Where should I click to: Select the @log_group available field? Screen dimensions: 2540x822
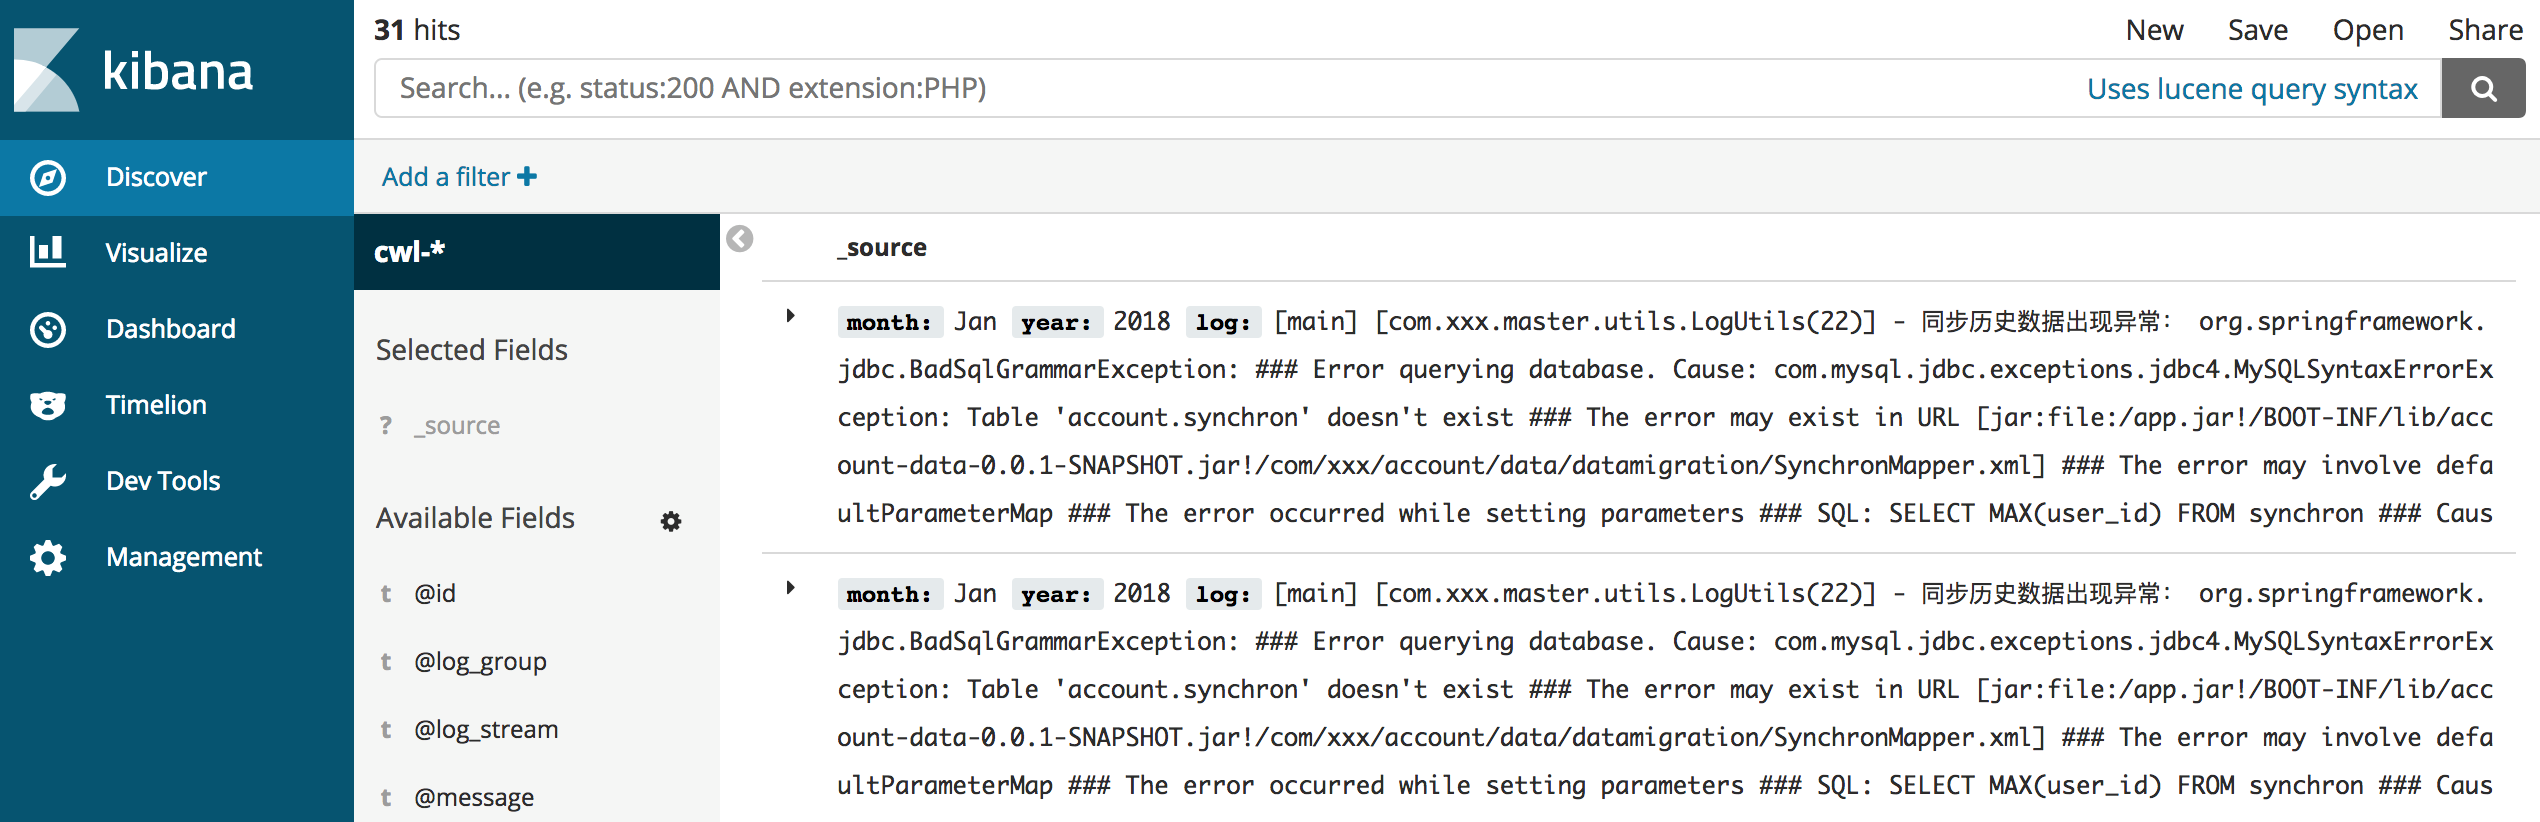point(481,662)
